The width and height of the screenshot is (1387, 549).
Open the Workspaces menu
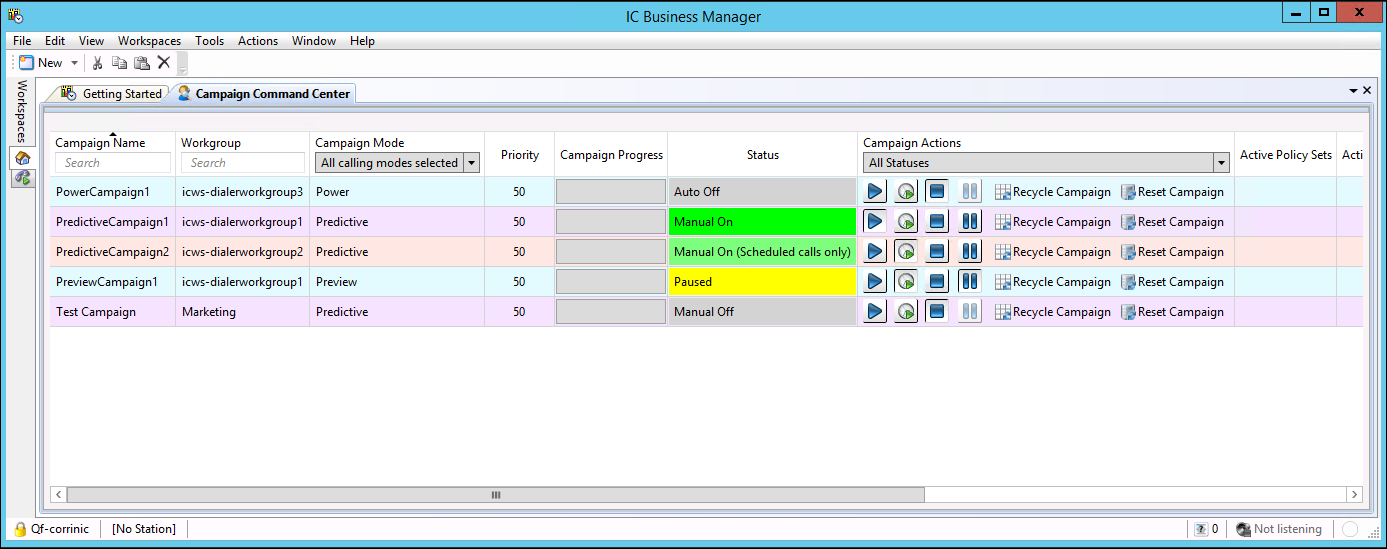click(x=149, y=41)
